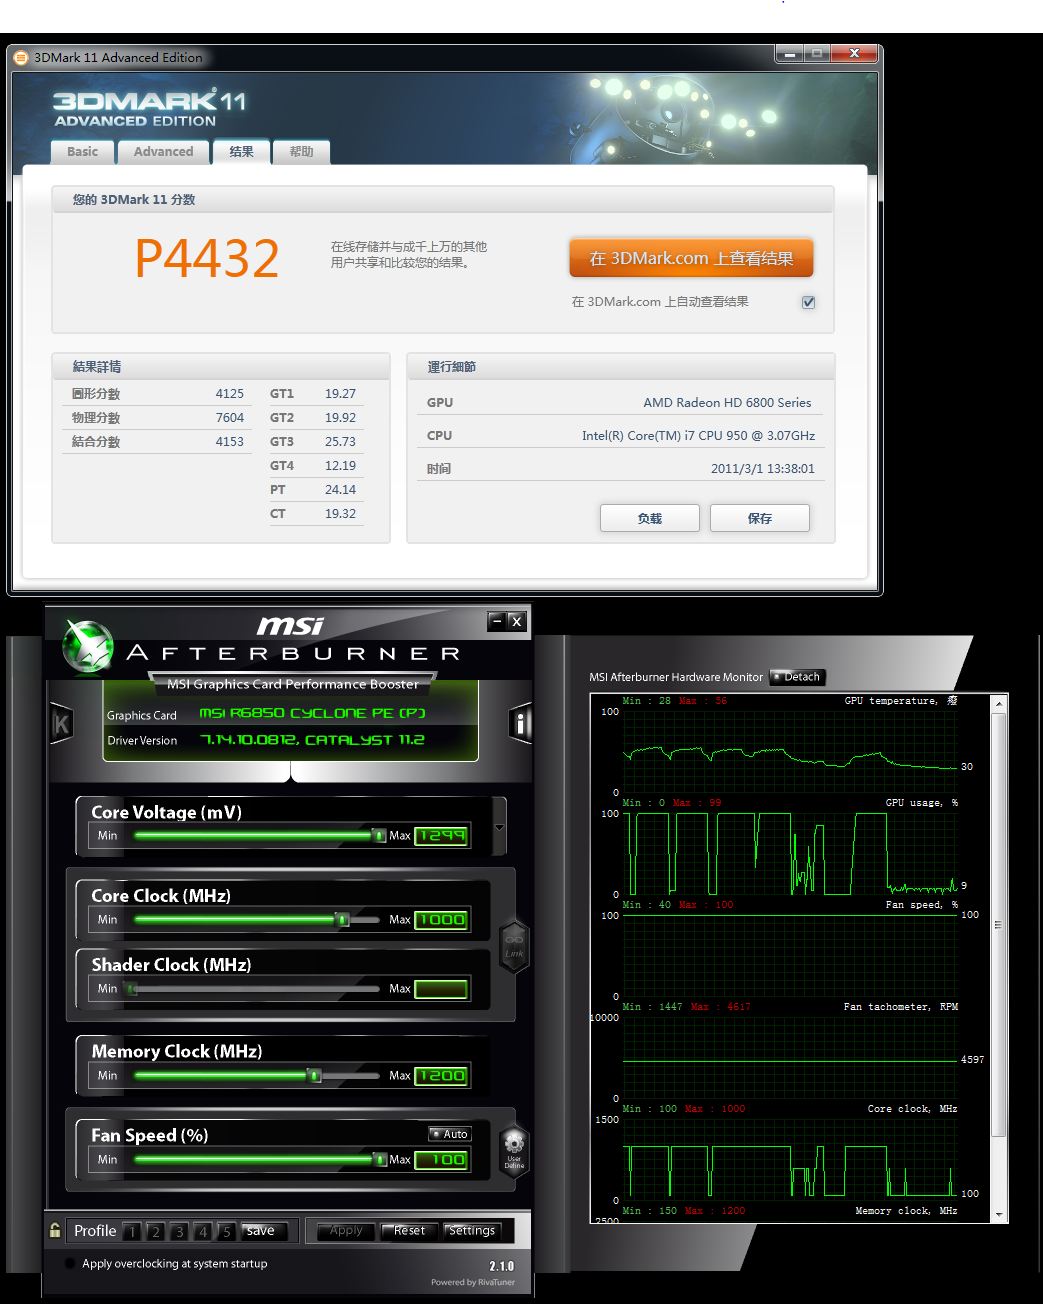The height and width of the screenshot is (1304, 1043).
Task: Click the GT1 result 19.27
Action: [x=340, y=394]
